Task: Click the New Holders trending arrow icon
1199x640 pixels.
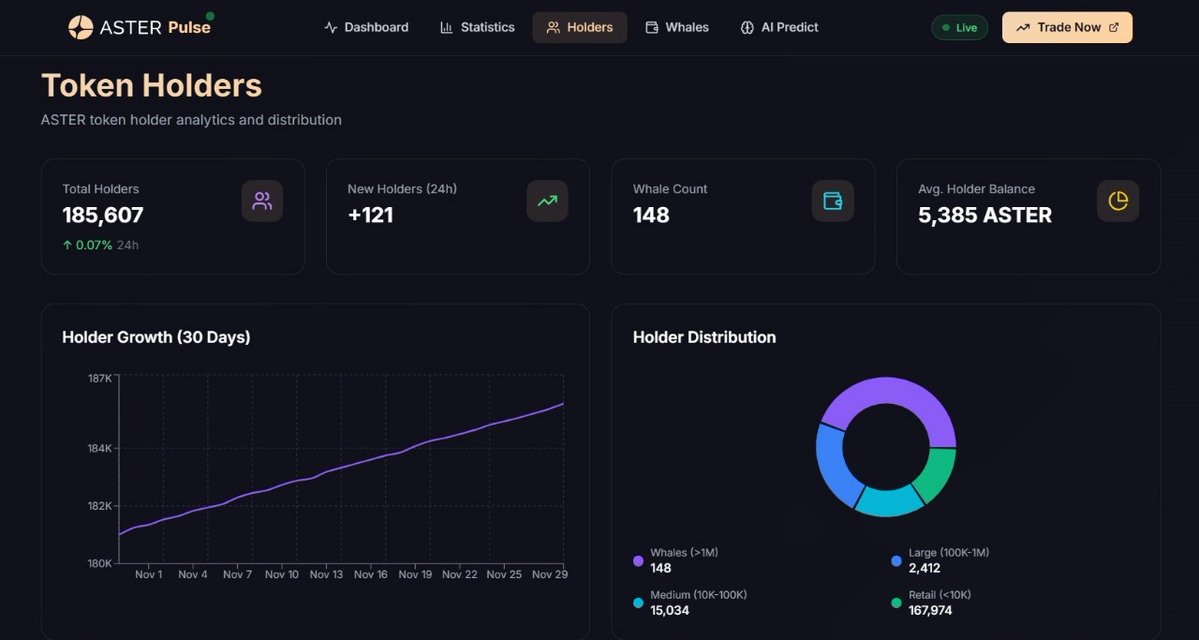Action: (x=547, y=200)
